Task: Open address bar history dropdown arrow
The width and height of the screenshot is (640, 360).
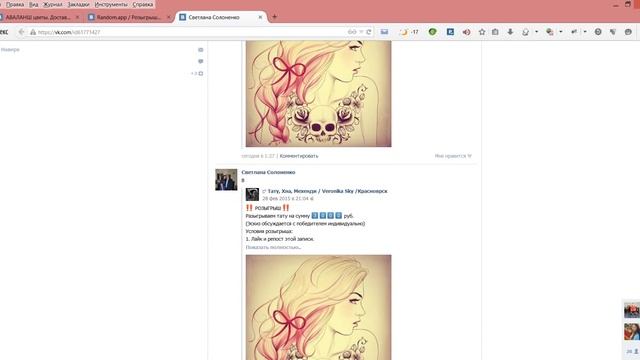Action: click(361, 32)
